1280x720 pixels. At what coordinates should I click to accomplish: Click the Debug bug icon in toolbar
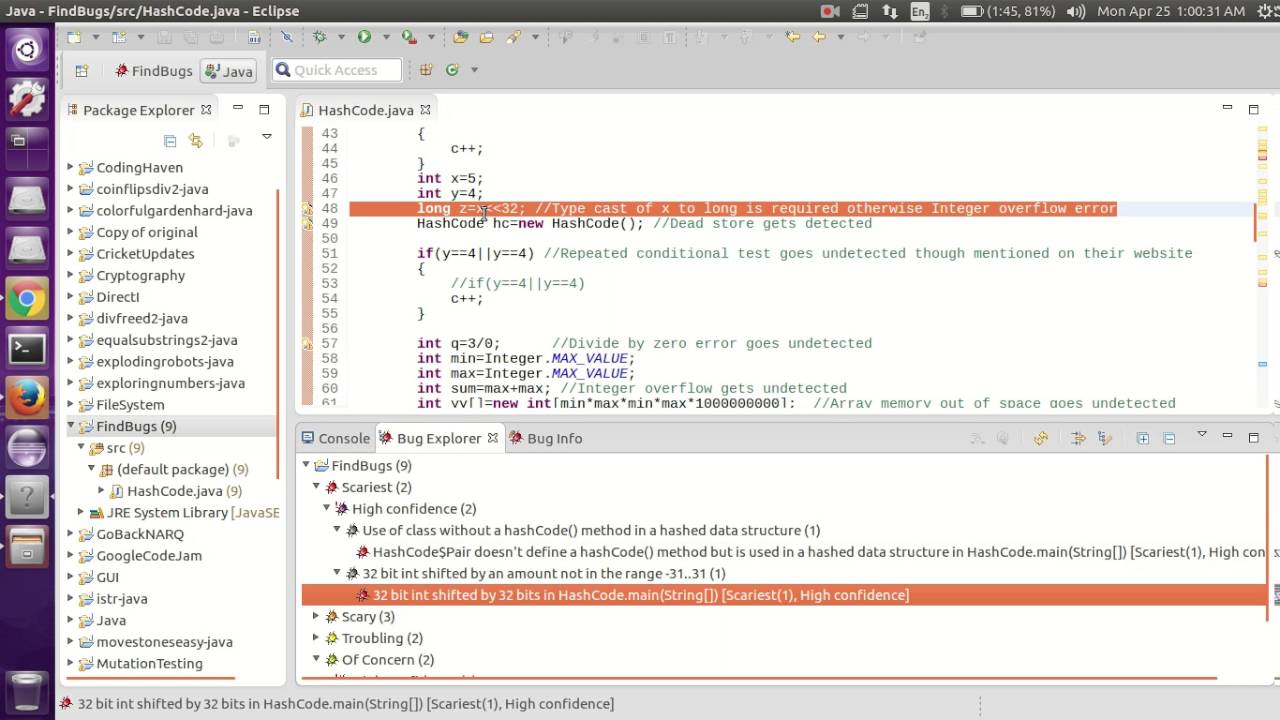pos(319,37)
